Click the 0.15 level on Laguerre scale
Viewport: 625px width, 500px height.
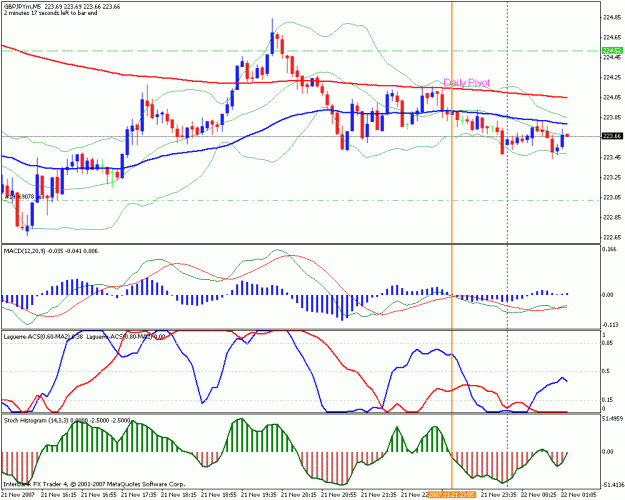click(608, 400)
